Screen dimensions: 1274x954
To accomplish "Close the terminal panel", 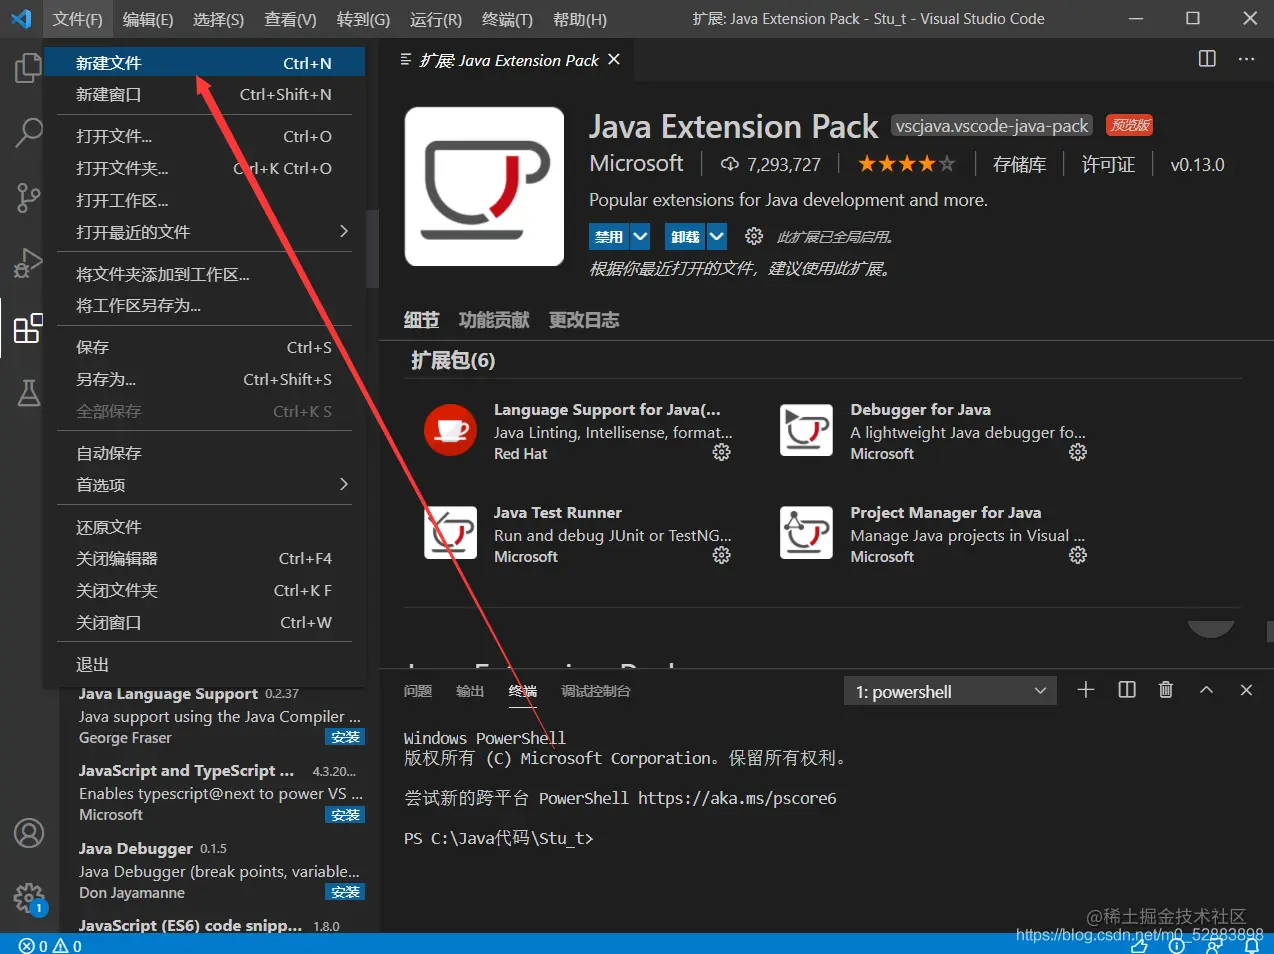I will pos(1246,690).
